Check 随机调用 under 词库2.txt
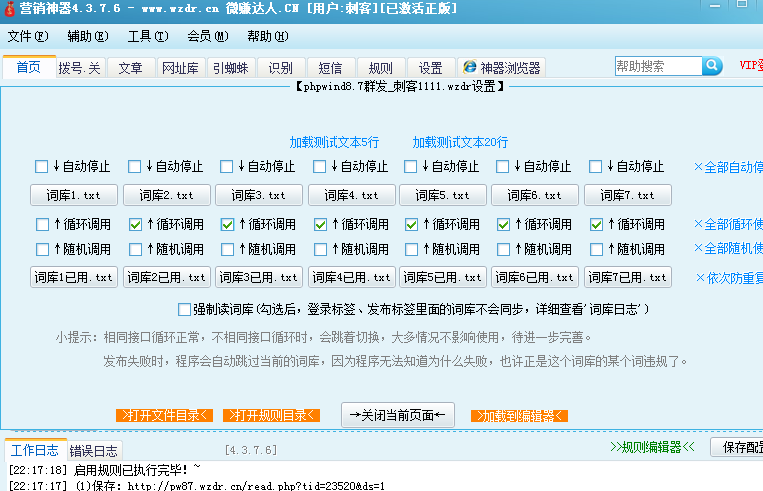The height and width of the screenshot is (491, 763). click(135, 250)
